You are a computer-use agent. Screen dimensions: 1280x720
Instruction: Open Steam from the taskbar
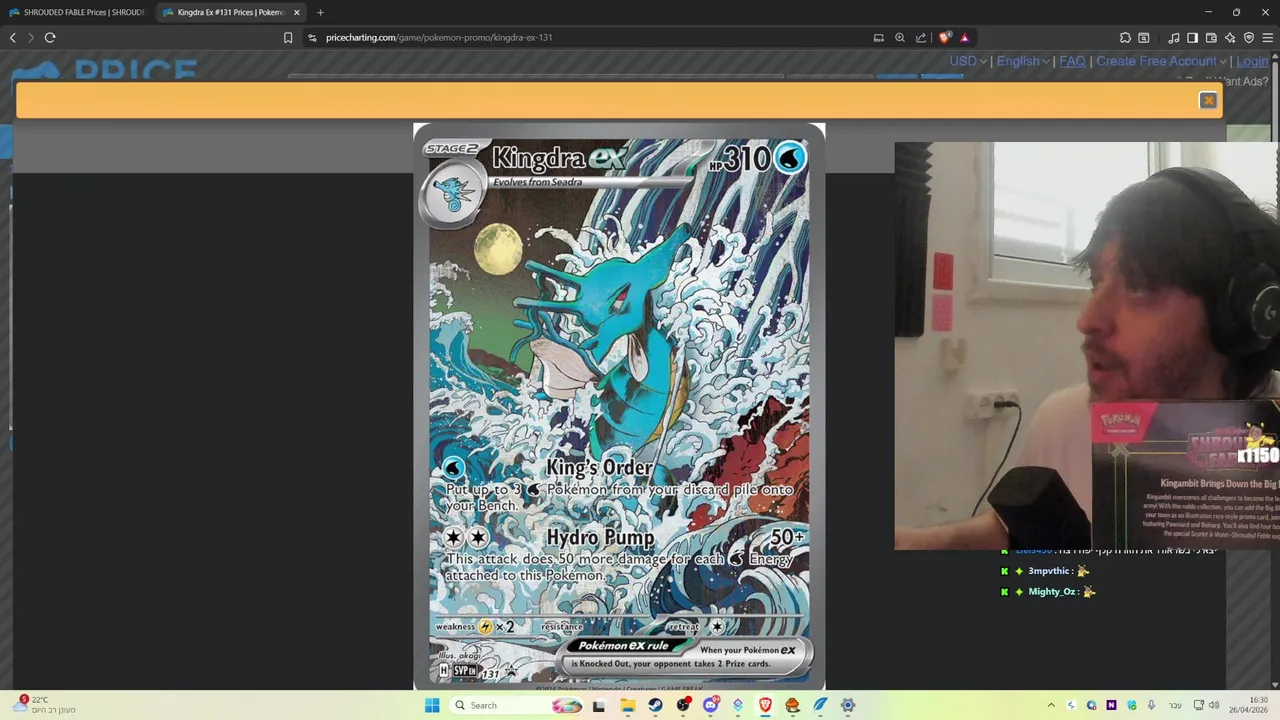tap(655, 706)
